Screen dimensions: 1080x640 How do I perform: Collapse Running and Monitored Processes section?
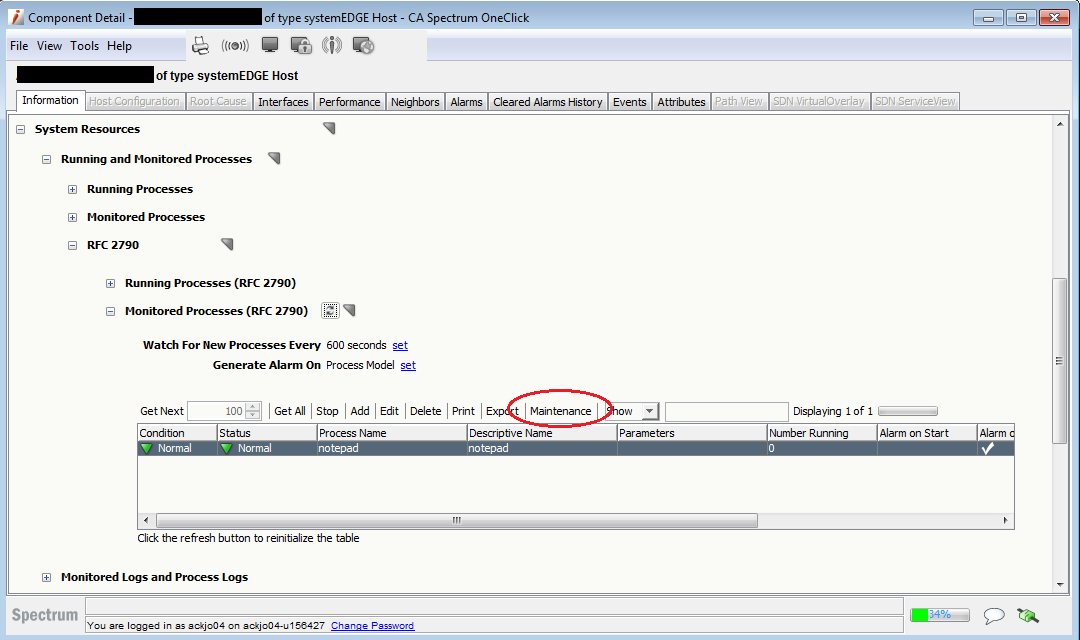(x=46, y=159)
